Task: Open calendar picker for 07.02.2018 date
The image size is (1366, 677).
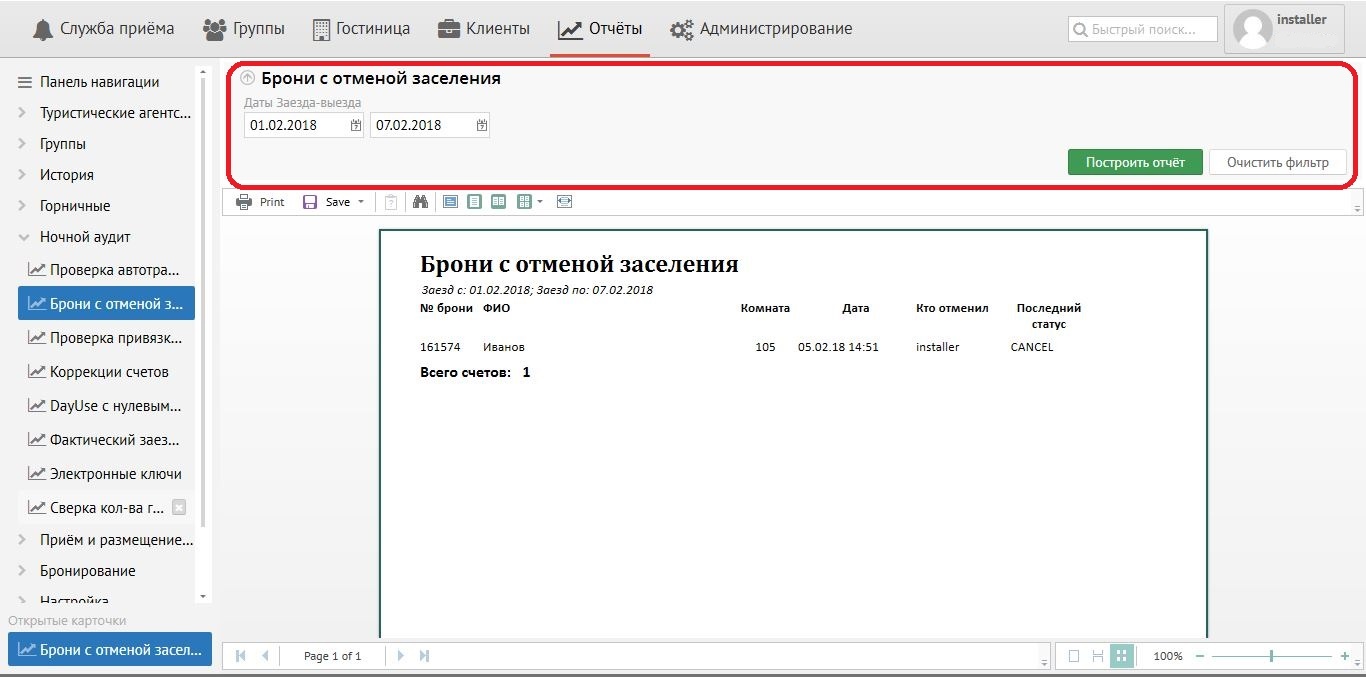Action: (482, 126)
